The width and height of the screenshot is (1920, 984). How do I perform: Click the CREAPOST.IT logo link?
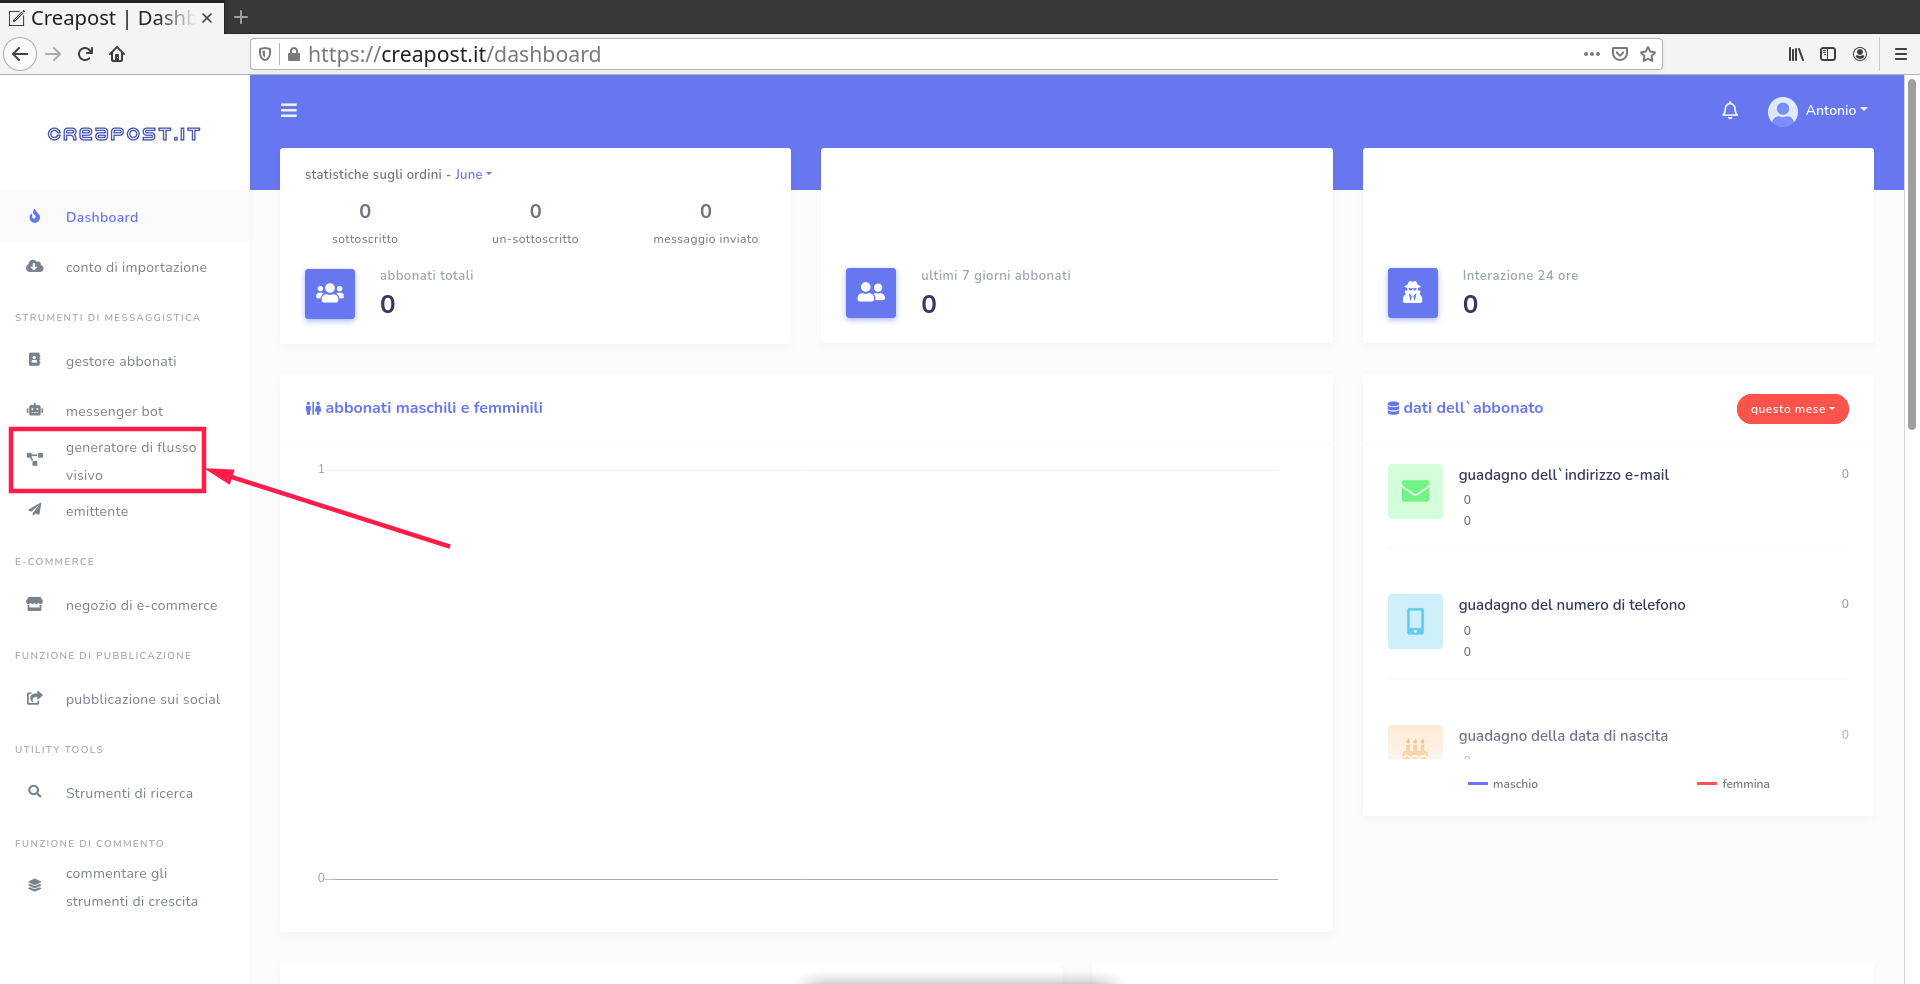[x=124, y=133]
